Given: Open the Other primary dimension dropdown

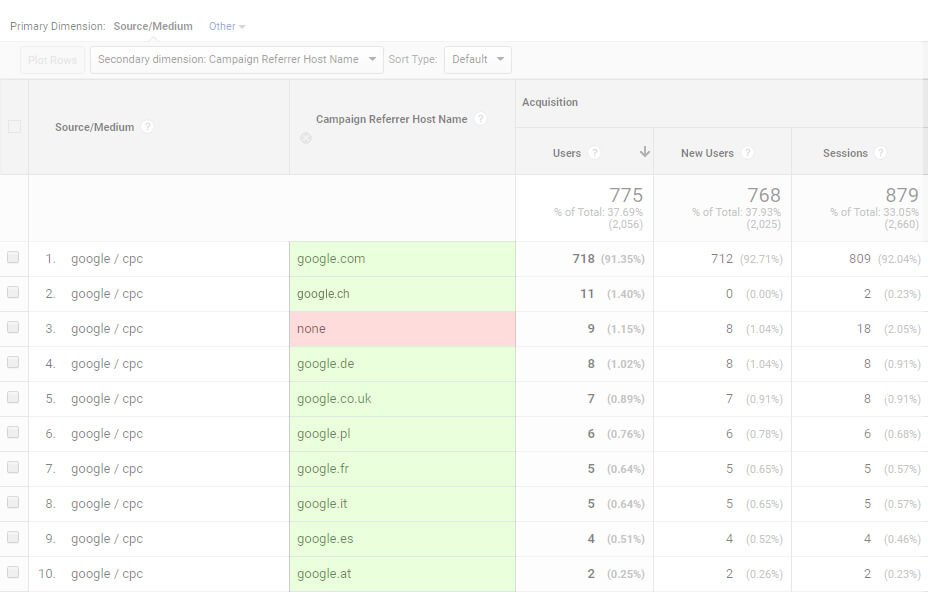Looking at the screenshot, I should (227, 26).
